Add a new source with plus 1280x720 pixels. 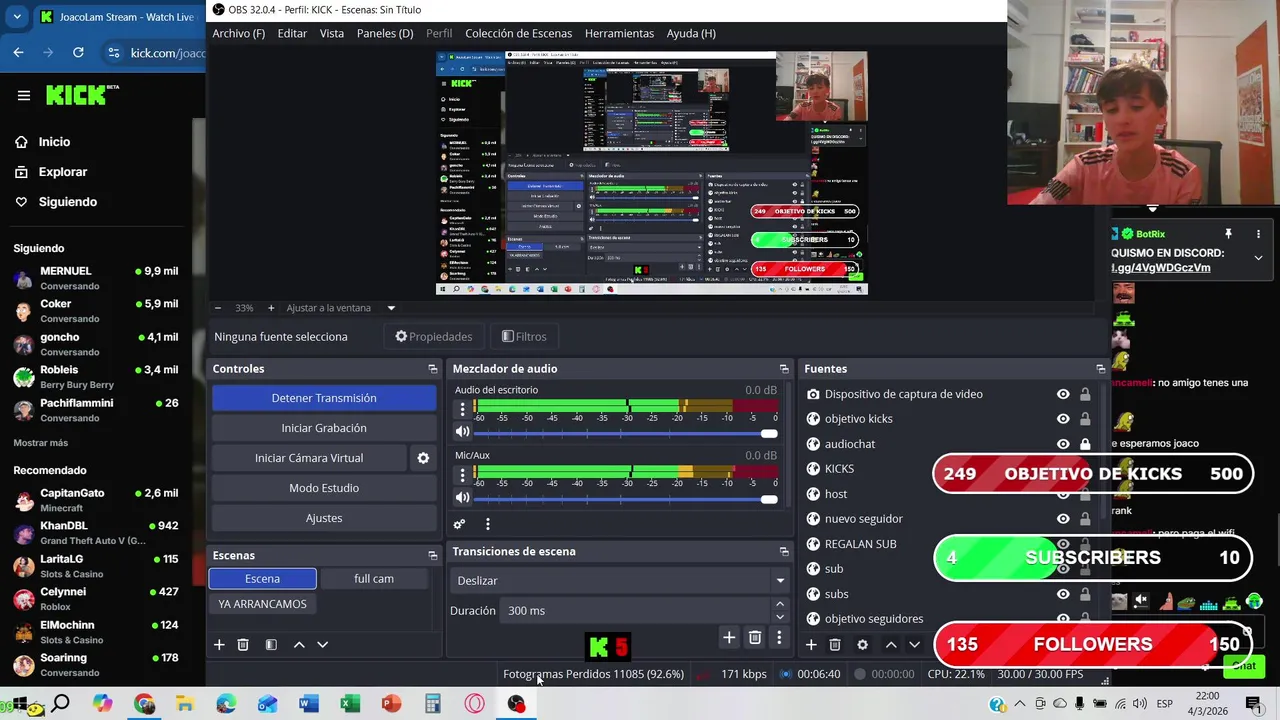point(811,645)
